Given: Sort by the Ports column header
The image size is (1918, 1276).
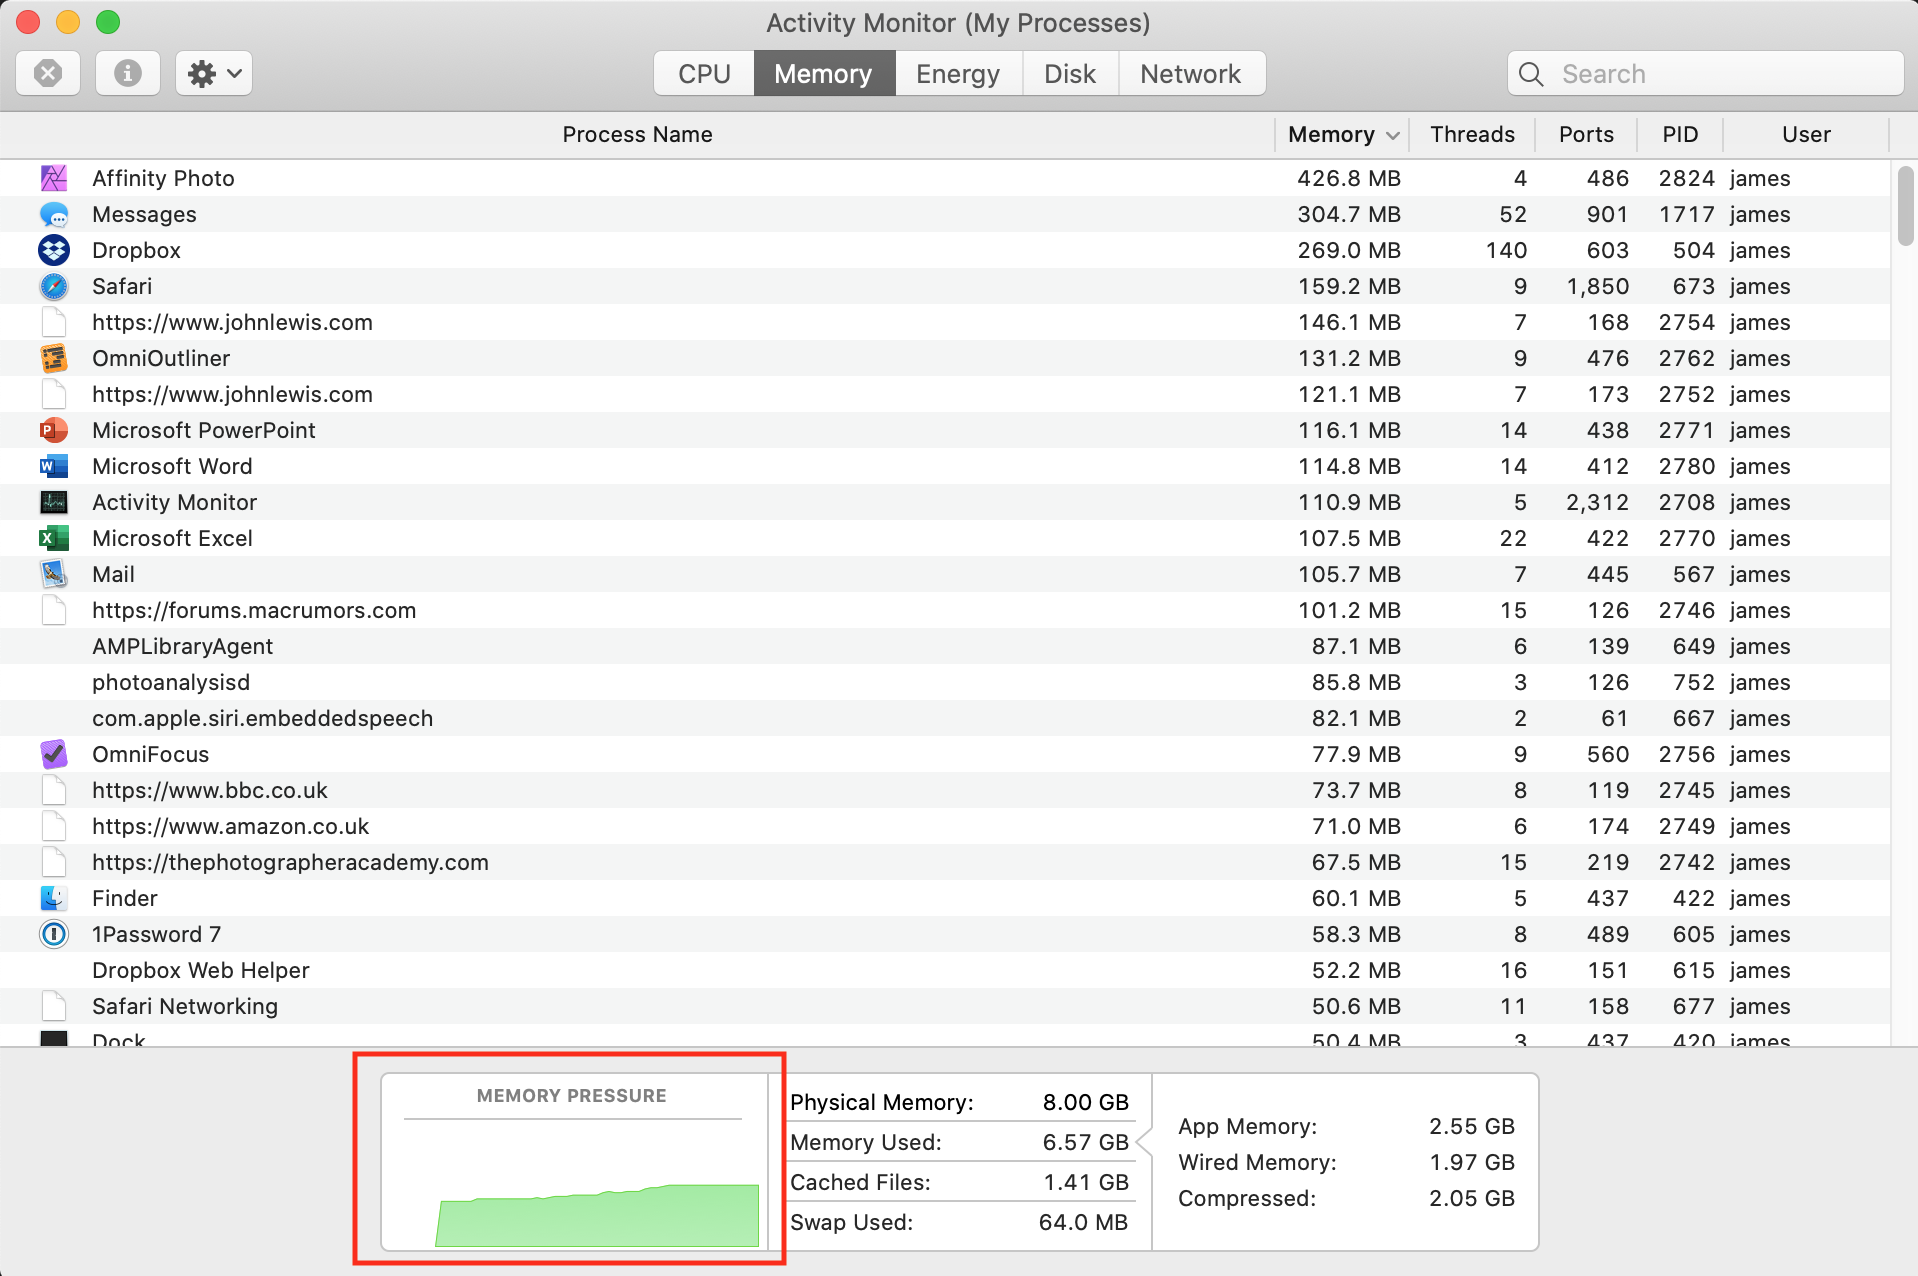Looking at the screenshot, I should (1586, 134).
